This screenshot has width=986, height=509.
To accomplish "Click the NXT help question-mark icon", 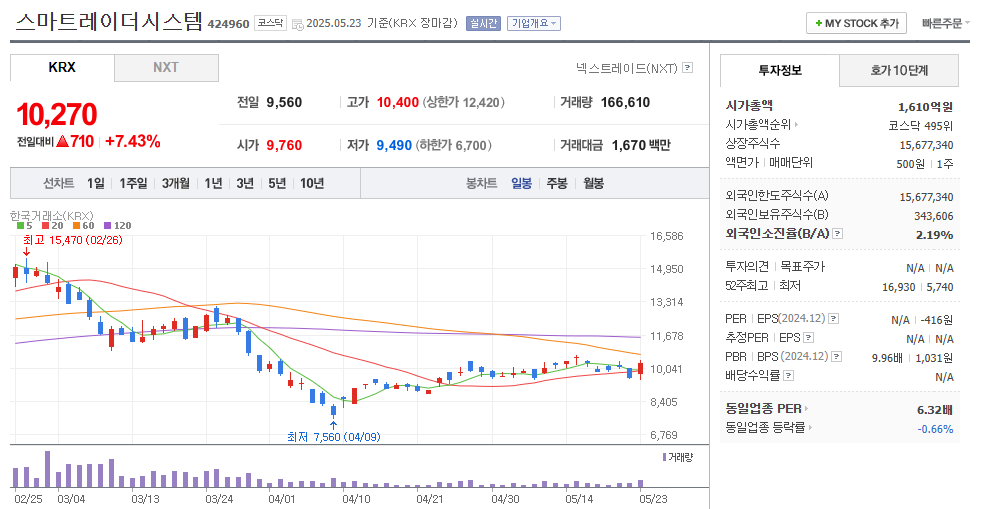I will pyautogui.click(x=687, y=67).
